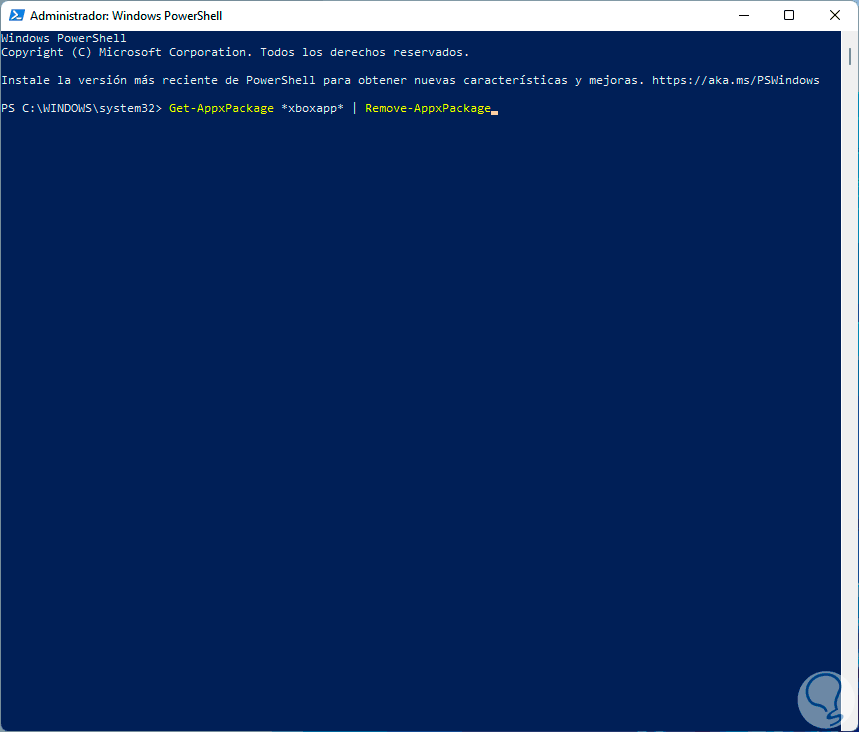
Task: Click the Windows PowerShell header line
Action: [x=64, y=38]
